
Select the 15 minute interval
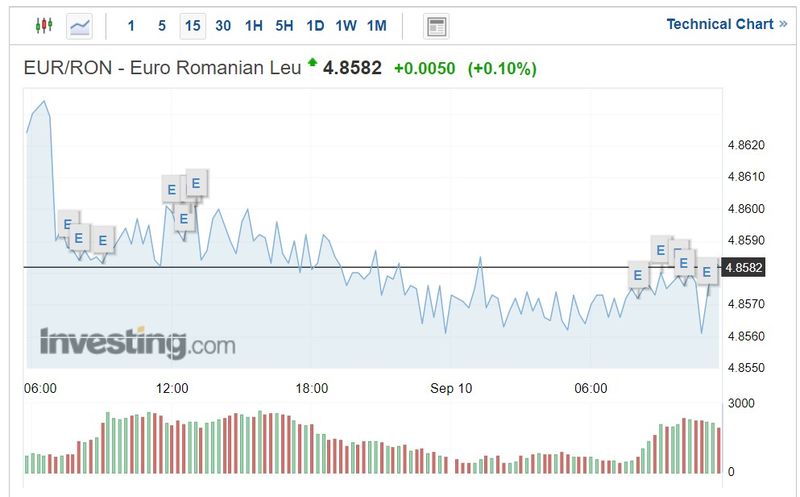click(193, 26)
